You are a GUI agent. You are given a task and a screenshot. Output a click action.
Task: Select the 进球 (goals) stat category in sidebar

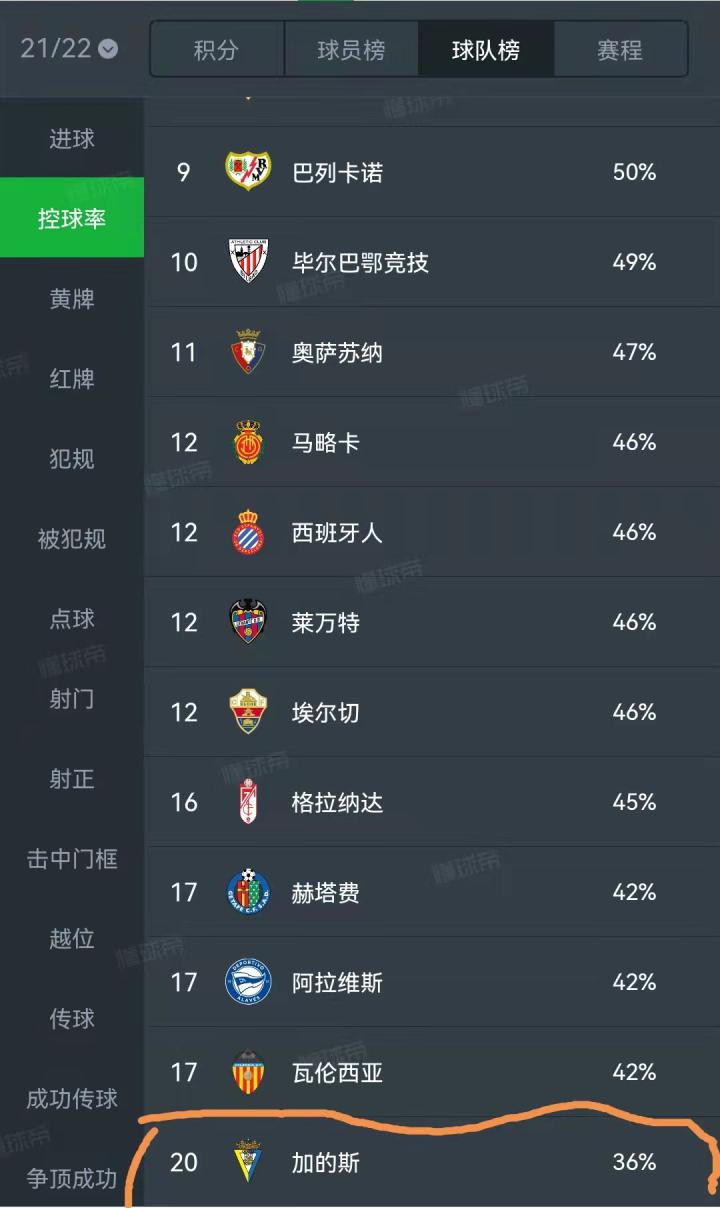click(x=72, y=139)
